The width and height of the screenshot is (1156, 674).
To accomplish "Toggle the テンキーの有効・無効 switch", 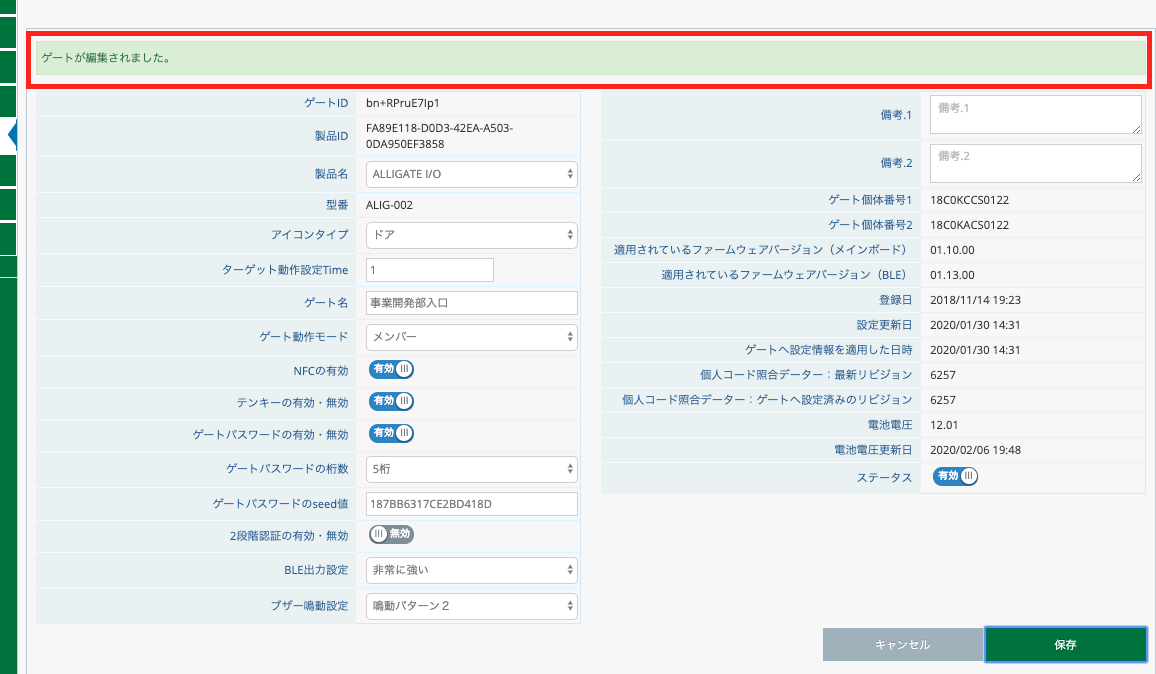I will click(x=391, y=401).
